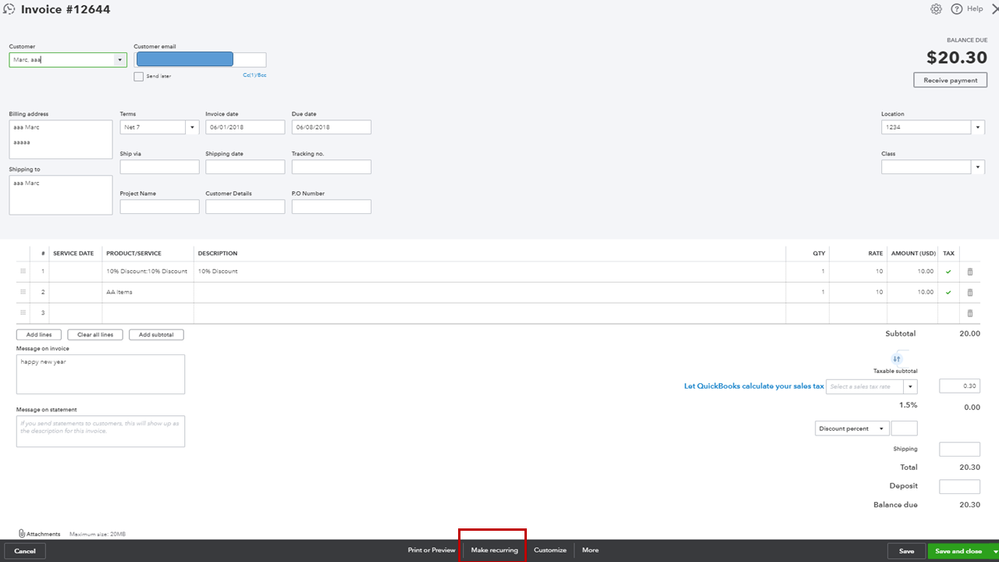Click the Project Name field
The height and width of the screenshot is (562, 999).
tap(159, 206)
